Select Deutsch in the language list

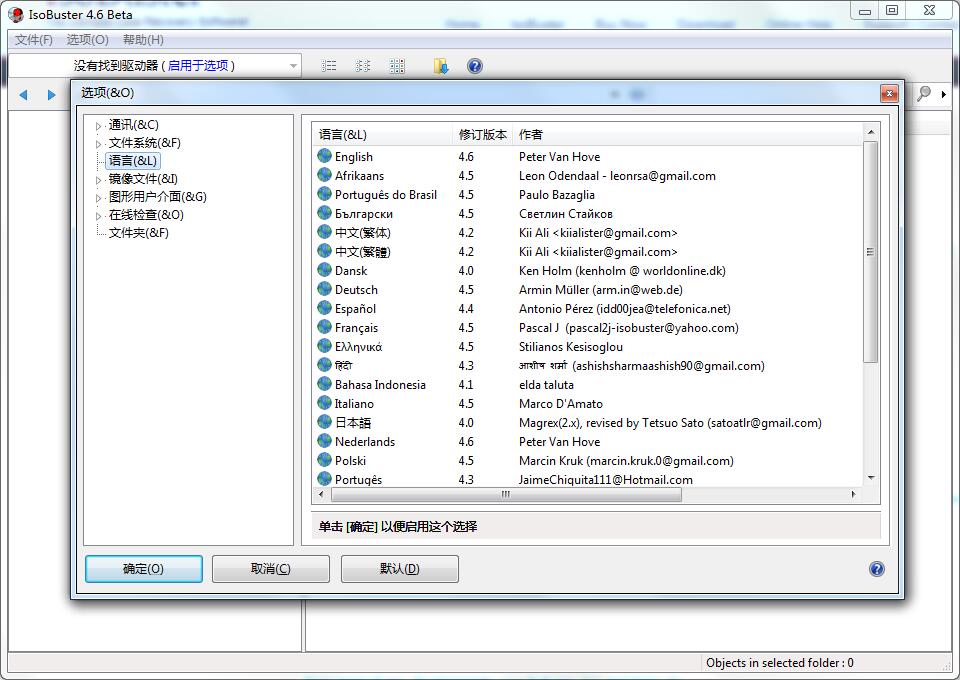(x=356, y=290)
